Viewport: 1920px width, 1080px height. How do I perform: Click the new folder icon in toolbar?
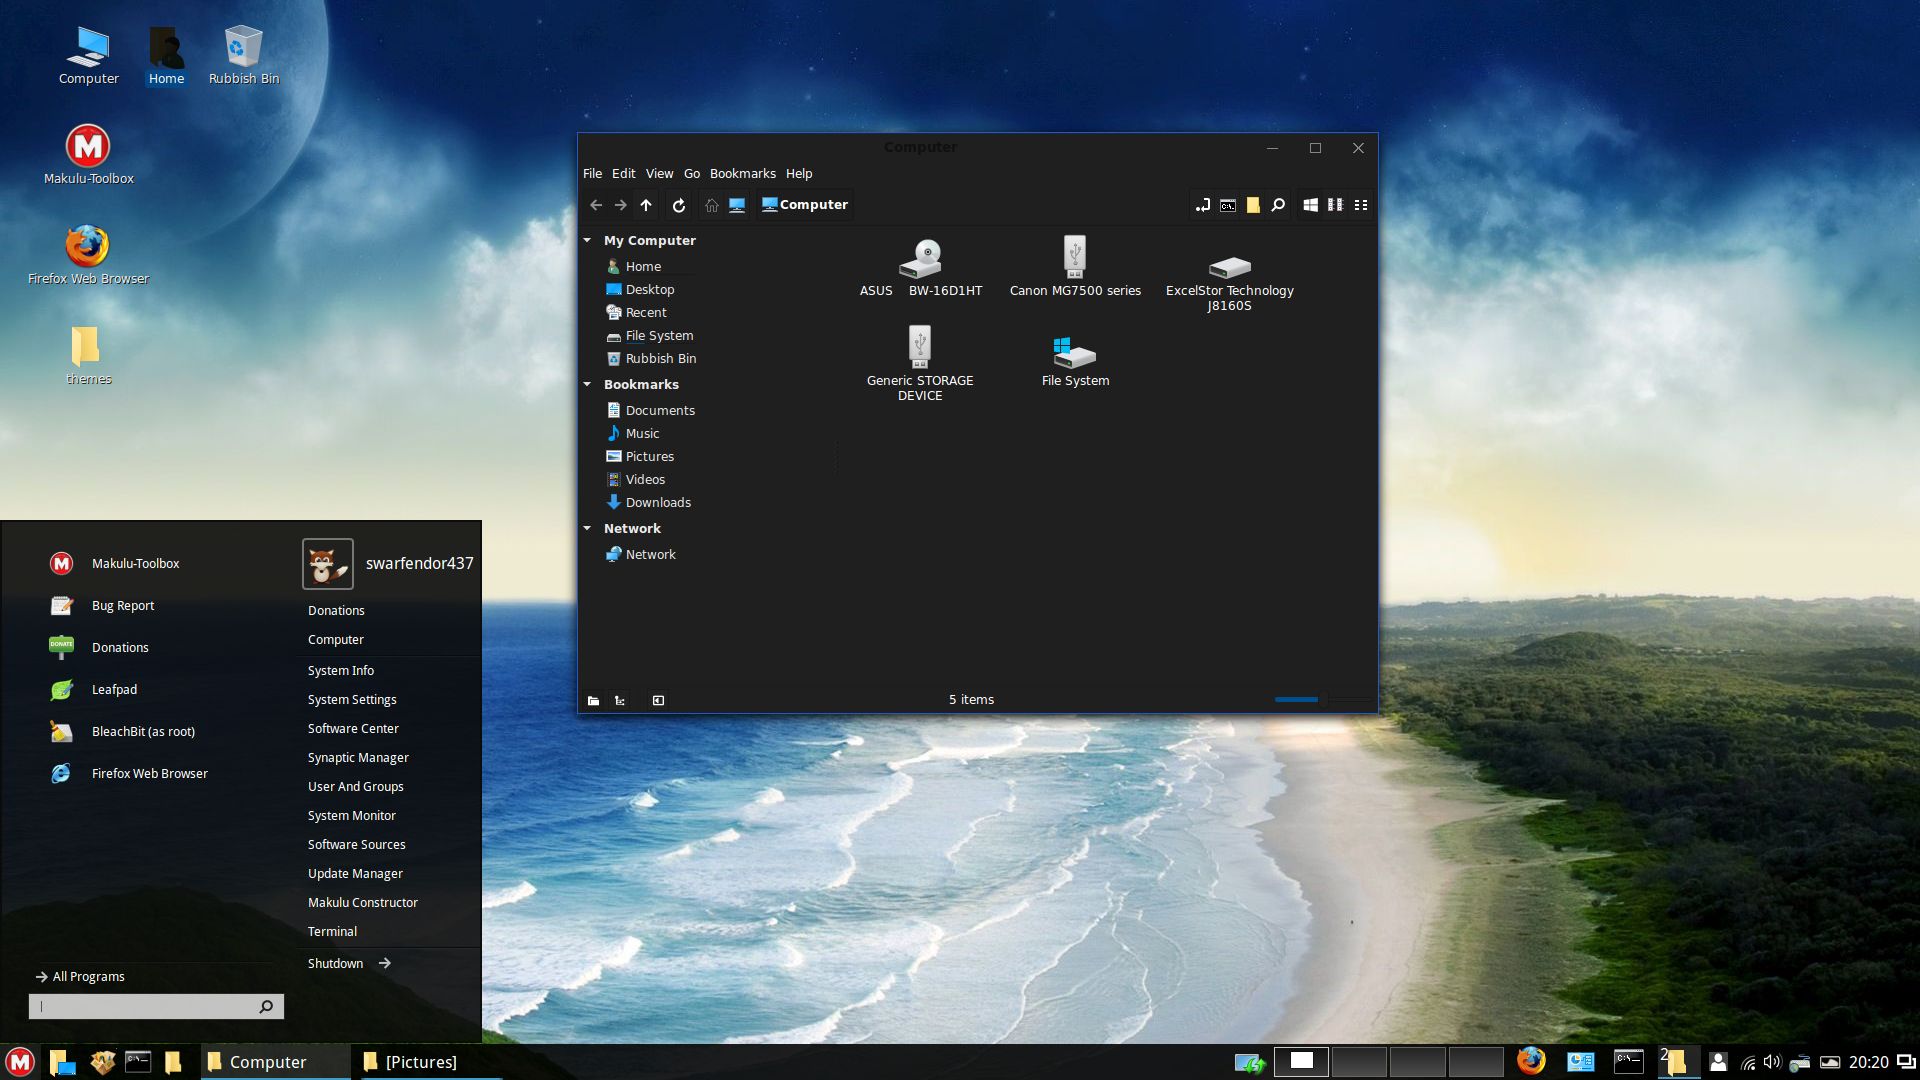pos(1253,205)
